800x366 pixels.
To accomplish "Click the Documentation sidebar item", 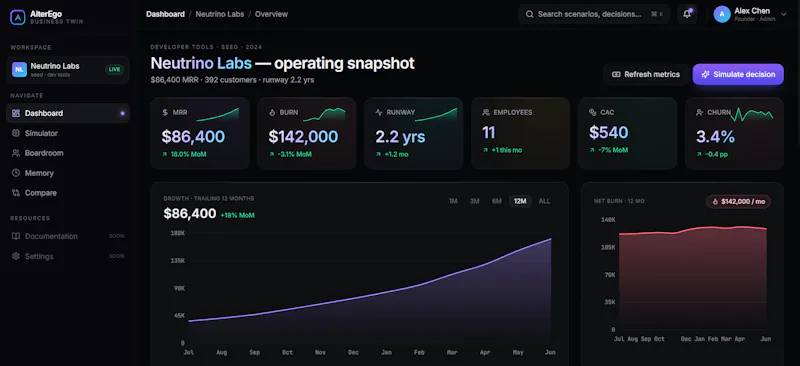I will 68,236.
